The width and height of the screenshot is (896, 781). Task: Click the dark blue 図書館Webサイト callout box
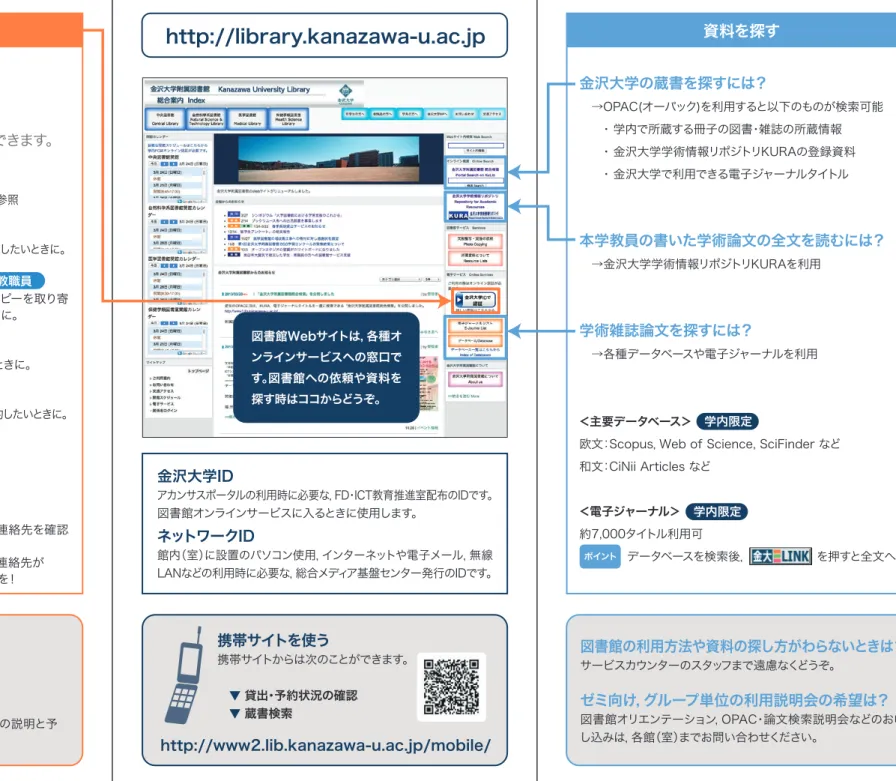click(x=326, y=367)
